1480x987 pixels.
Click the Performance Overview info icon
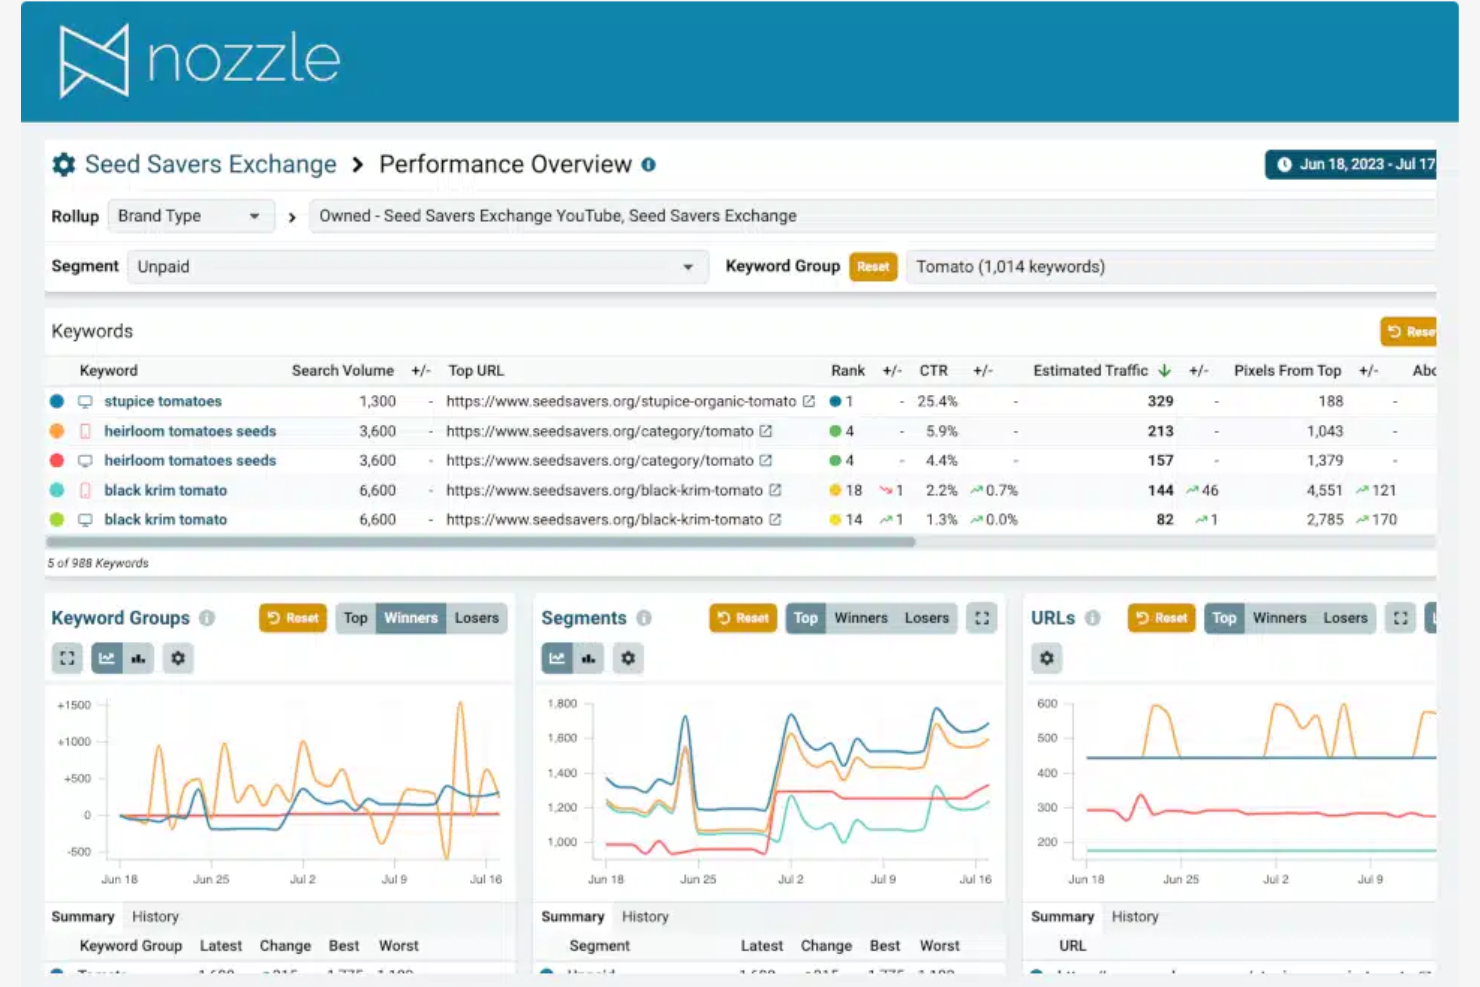coord(648,165)
